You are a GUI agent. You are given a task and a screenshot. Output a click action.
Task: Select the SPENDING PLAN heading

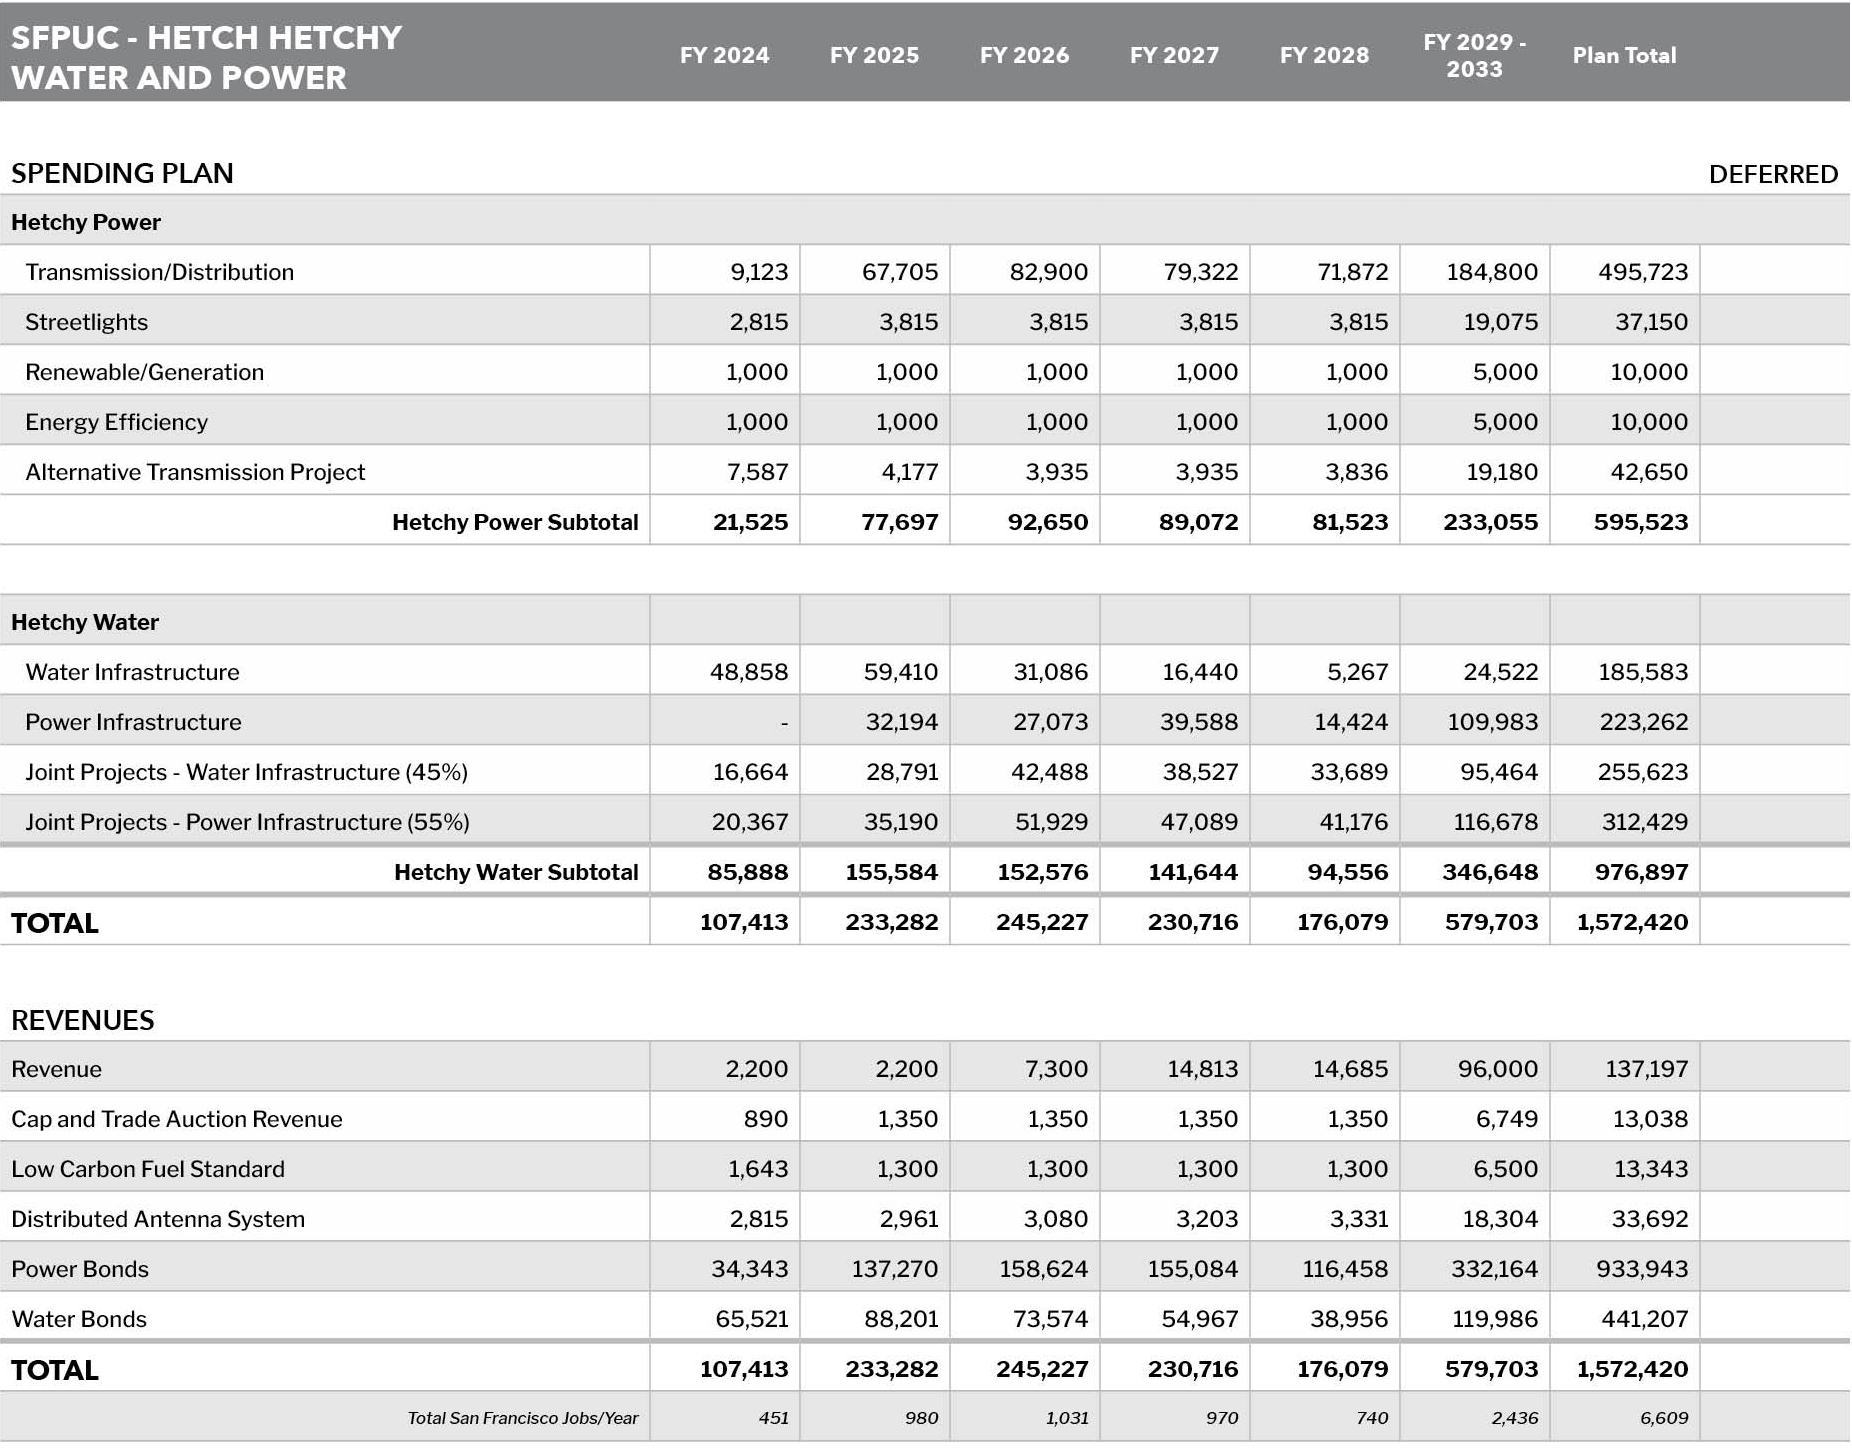click(x=122, y=173)
